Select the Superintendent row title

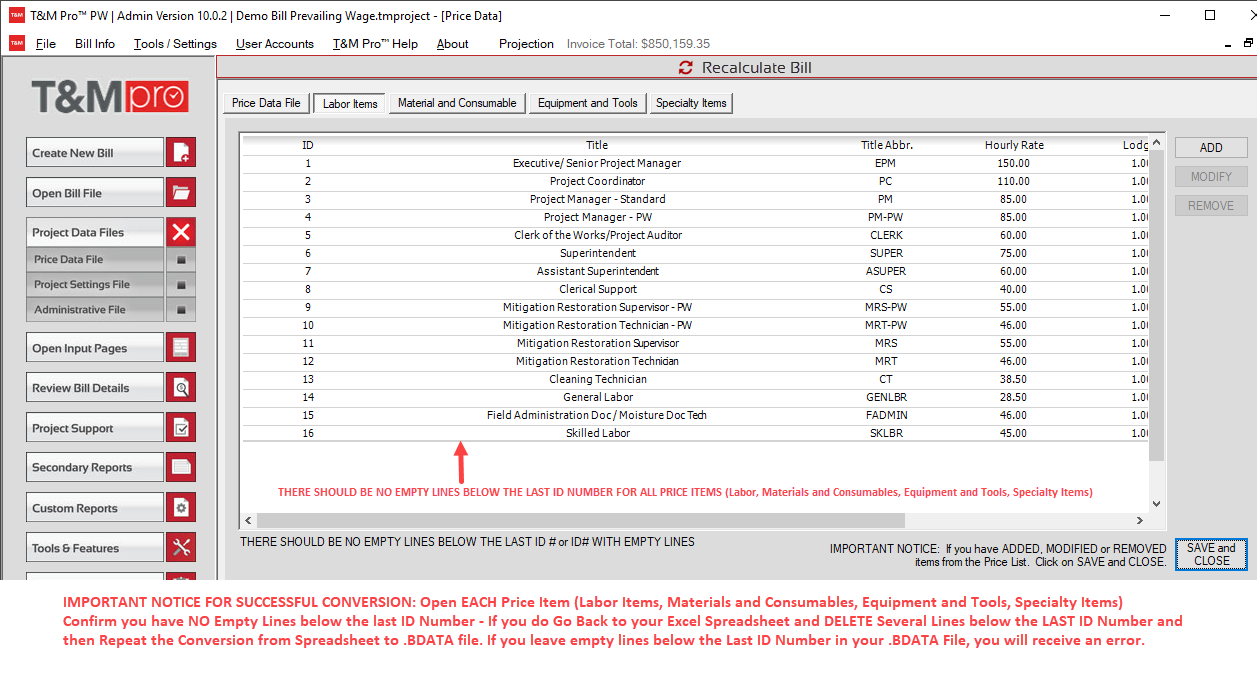pos(597,253)
